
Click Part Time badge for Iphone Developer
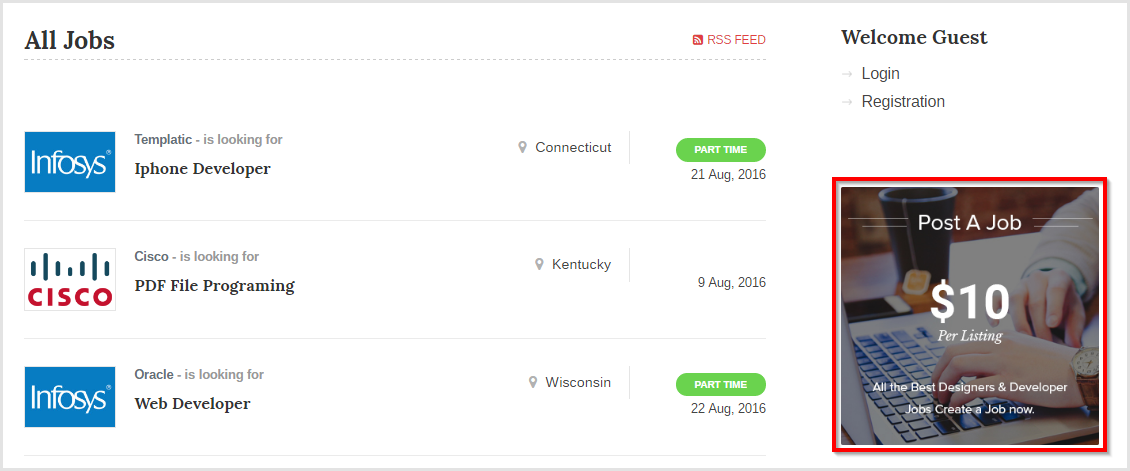point(720,150)
